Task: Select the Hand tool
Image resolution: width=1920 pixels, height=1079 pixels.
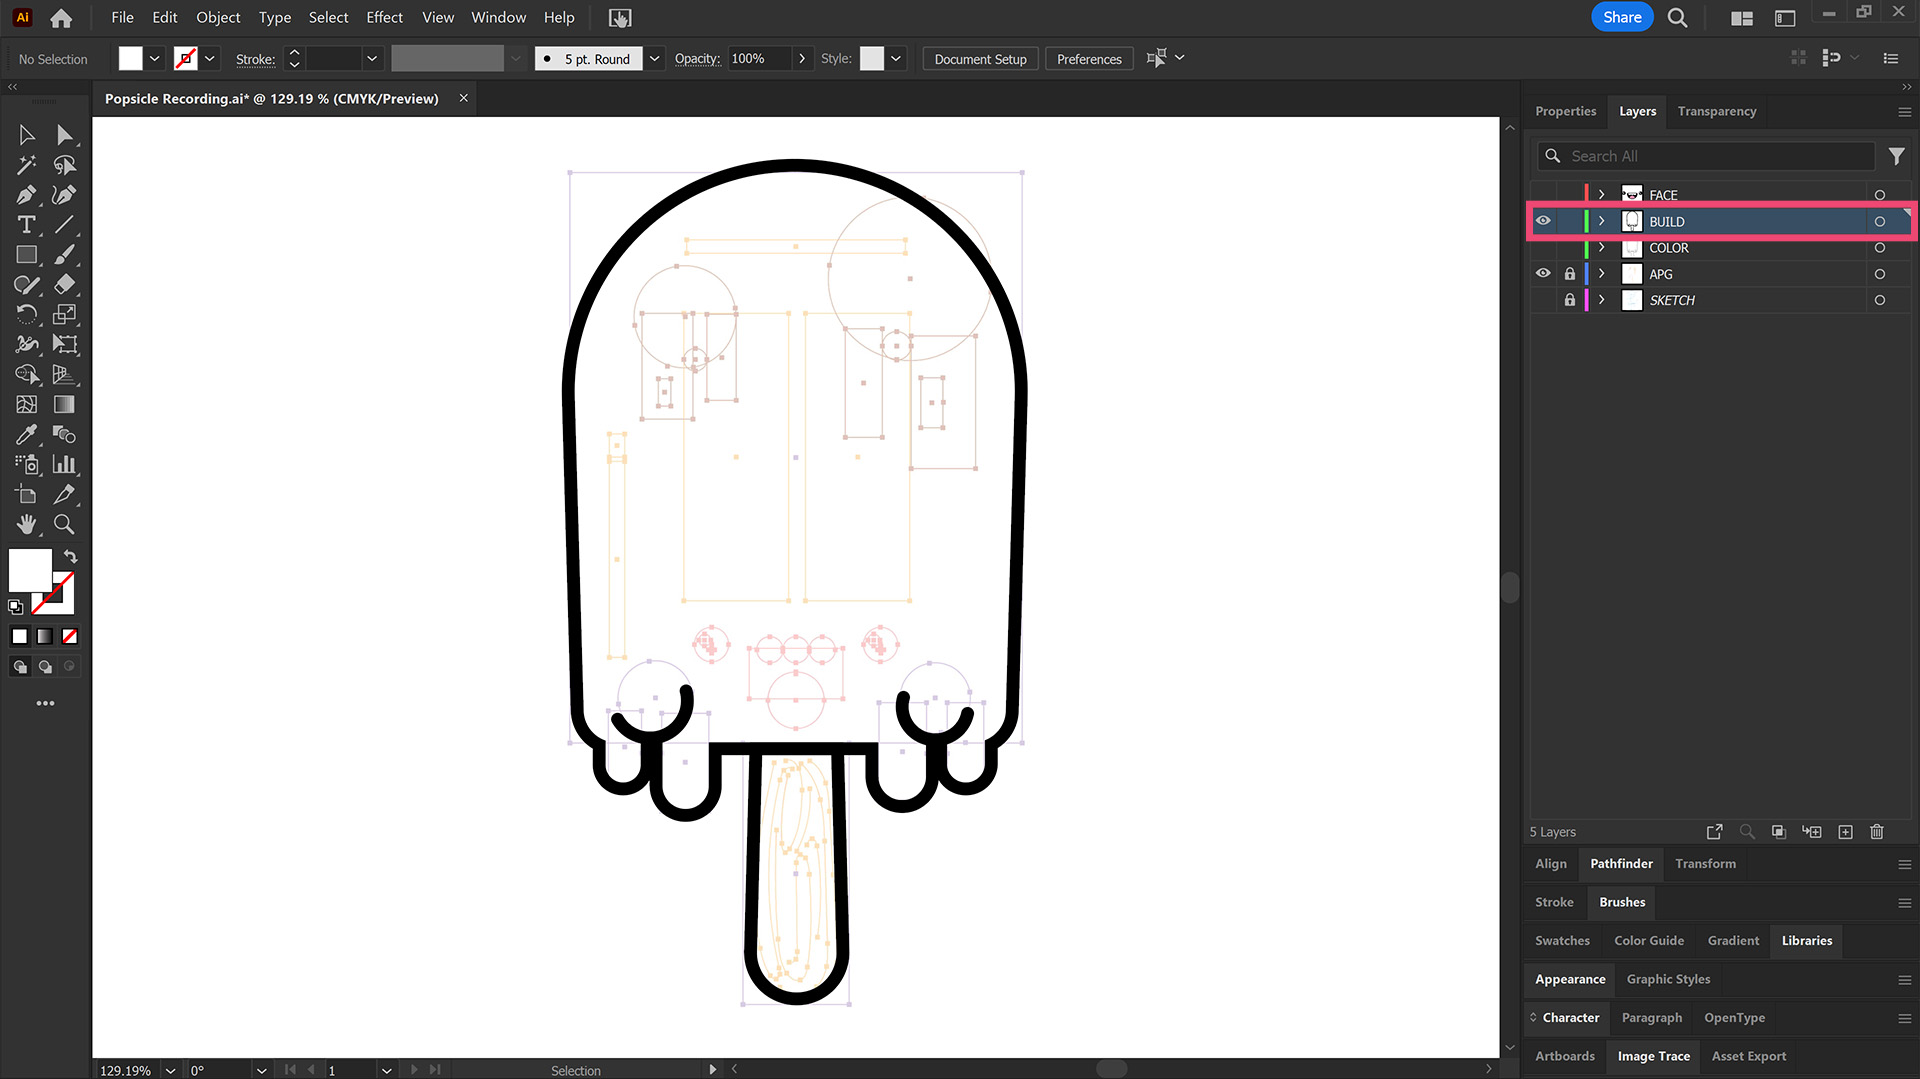Action: 27,525
